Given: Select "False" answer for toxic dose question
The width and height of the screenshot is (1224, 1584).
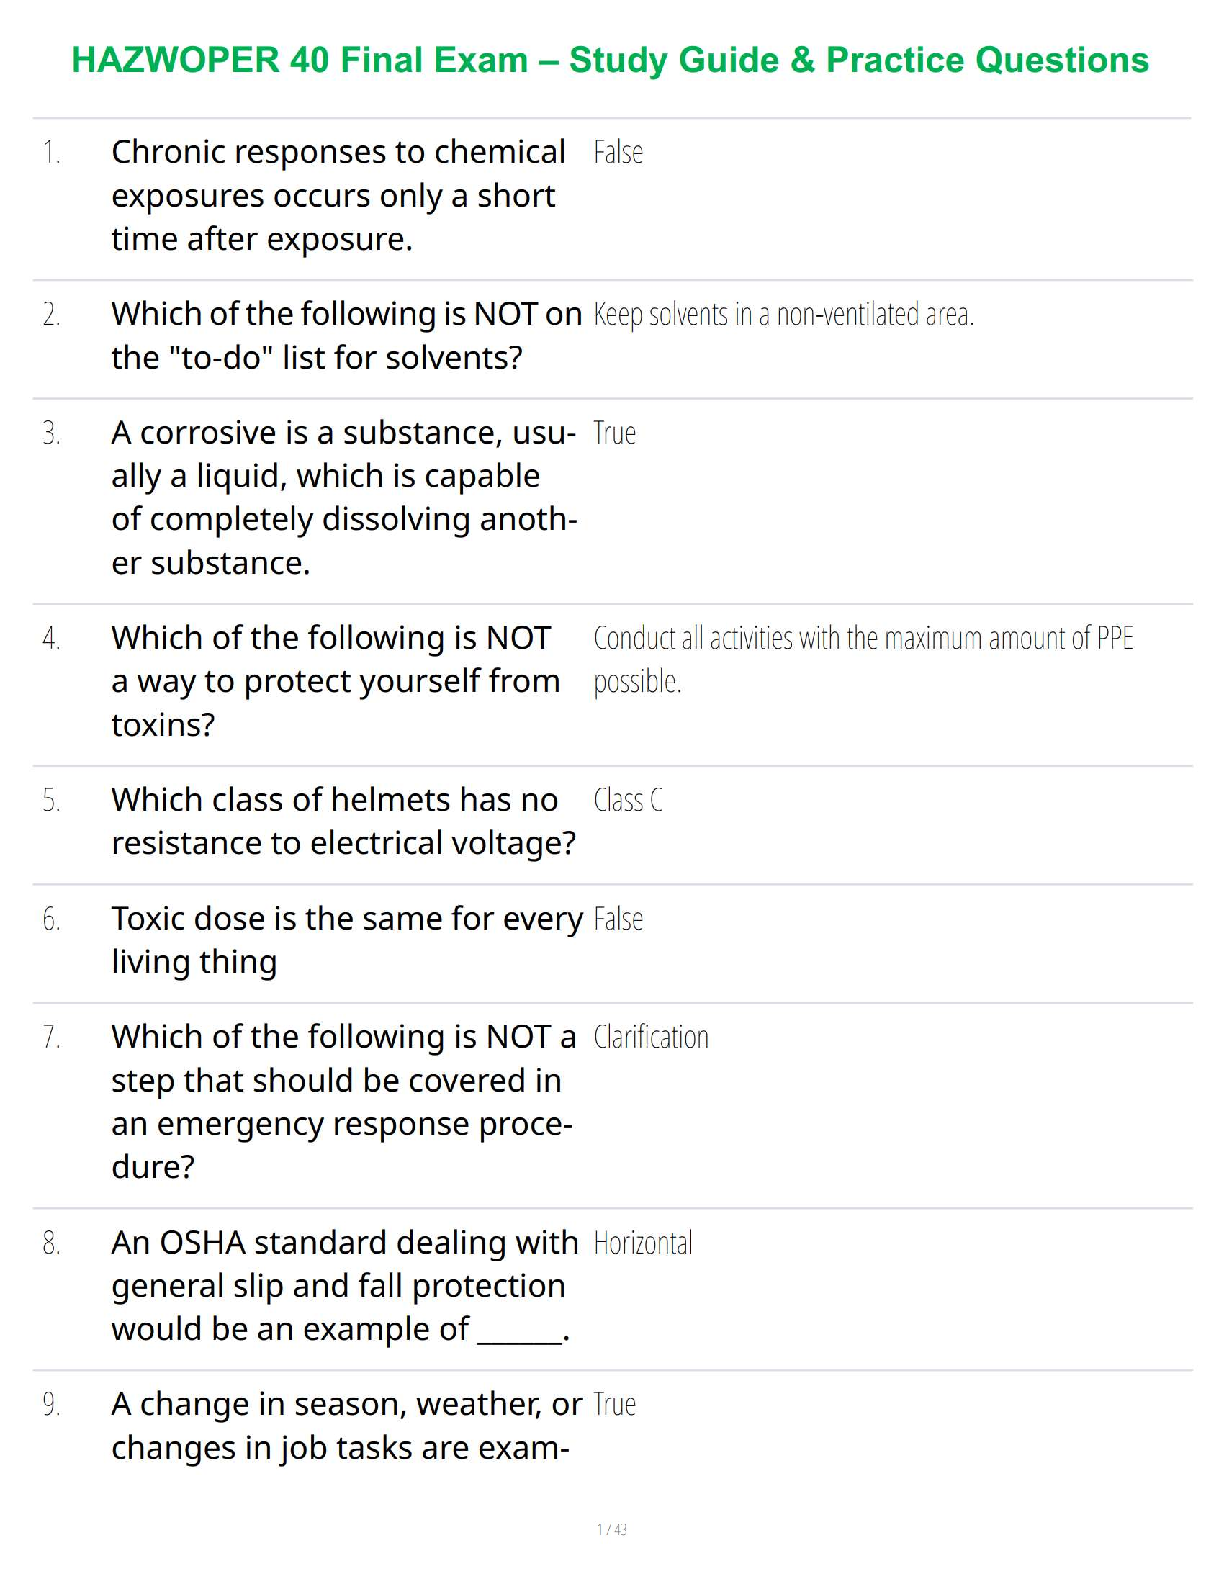Looking at the screenshot, I should (618, 920).
